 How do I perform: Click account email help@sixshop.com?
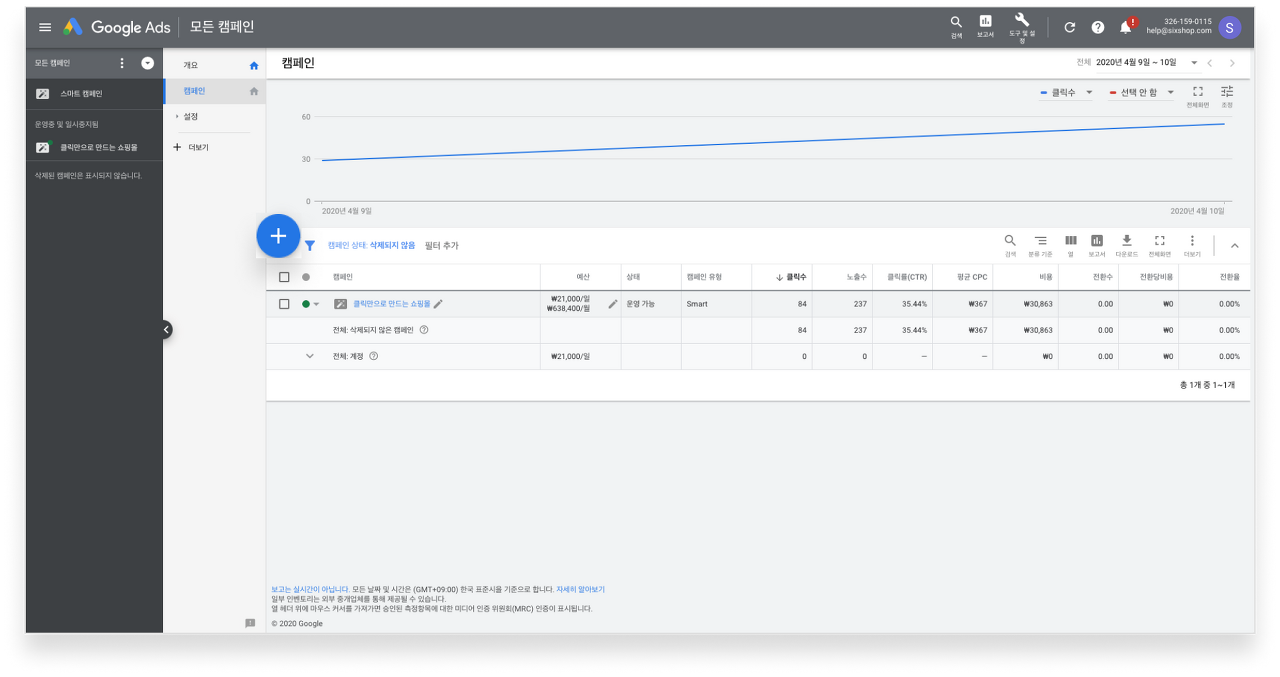tap(1178, 31)
